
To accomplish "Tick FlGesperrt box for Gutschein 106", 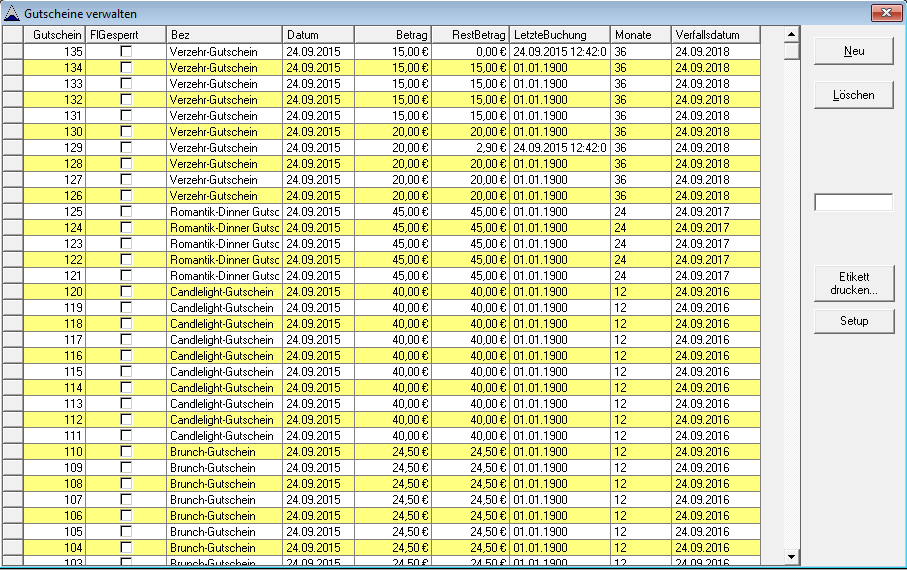I will pos(126,516).
